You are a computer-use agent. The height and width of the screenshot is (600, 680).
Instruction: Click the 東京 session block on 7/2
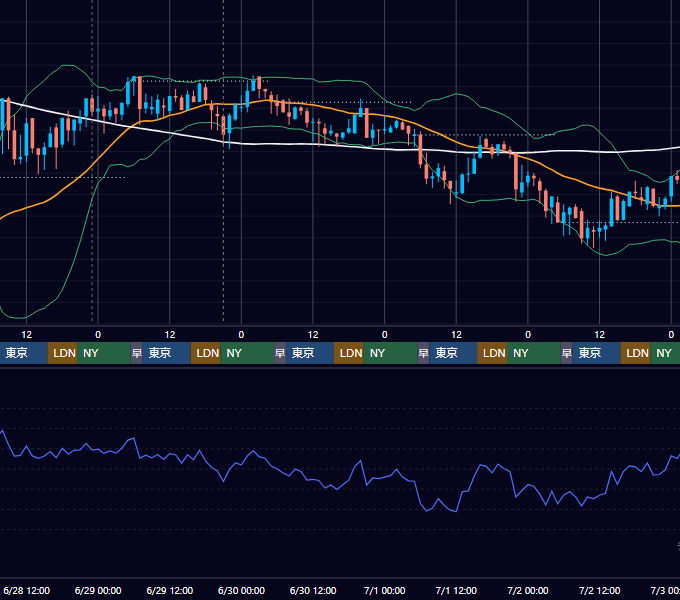pyautogui.click(x=596, y=353)
